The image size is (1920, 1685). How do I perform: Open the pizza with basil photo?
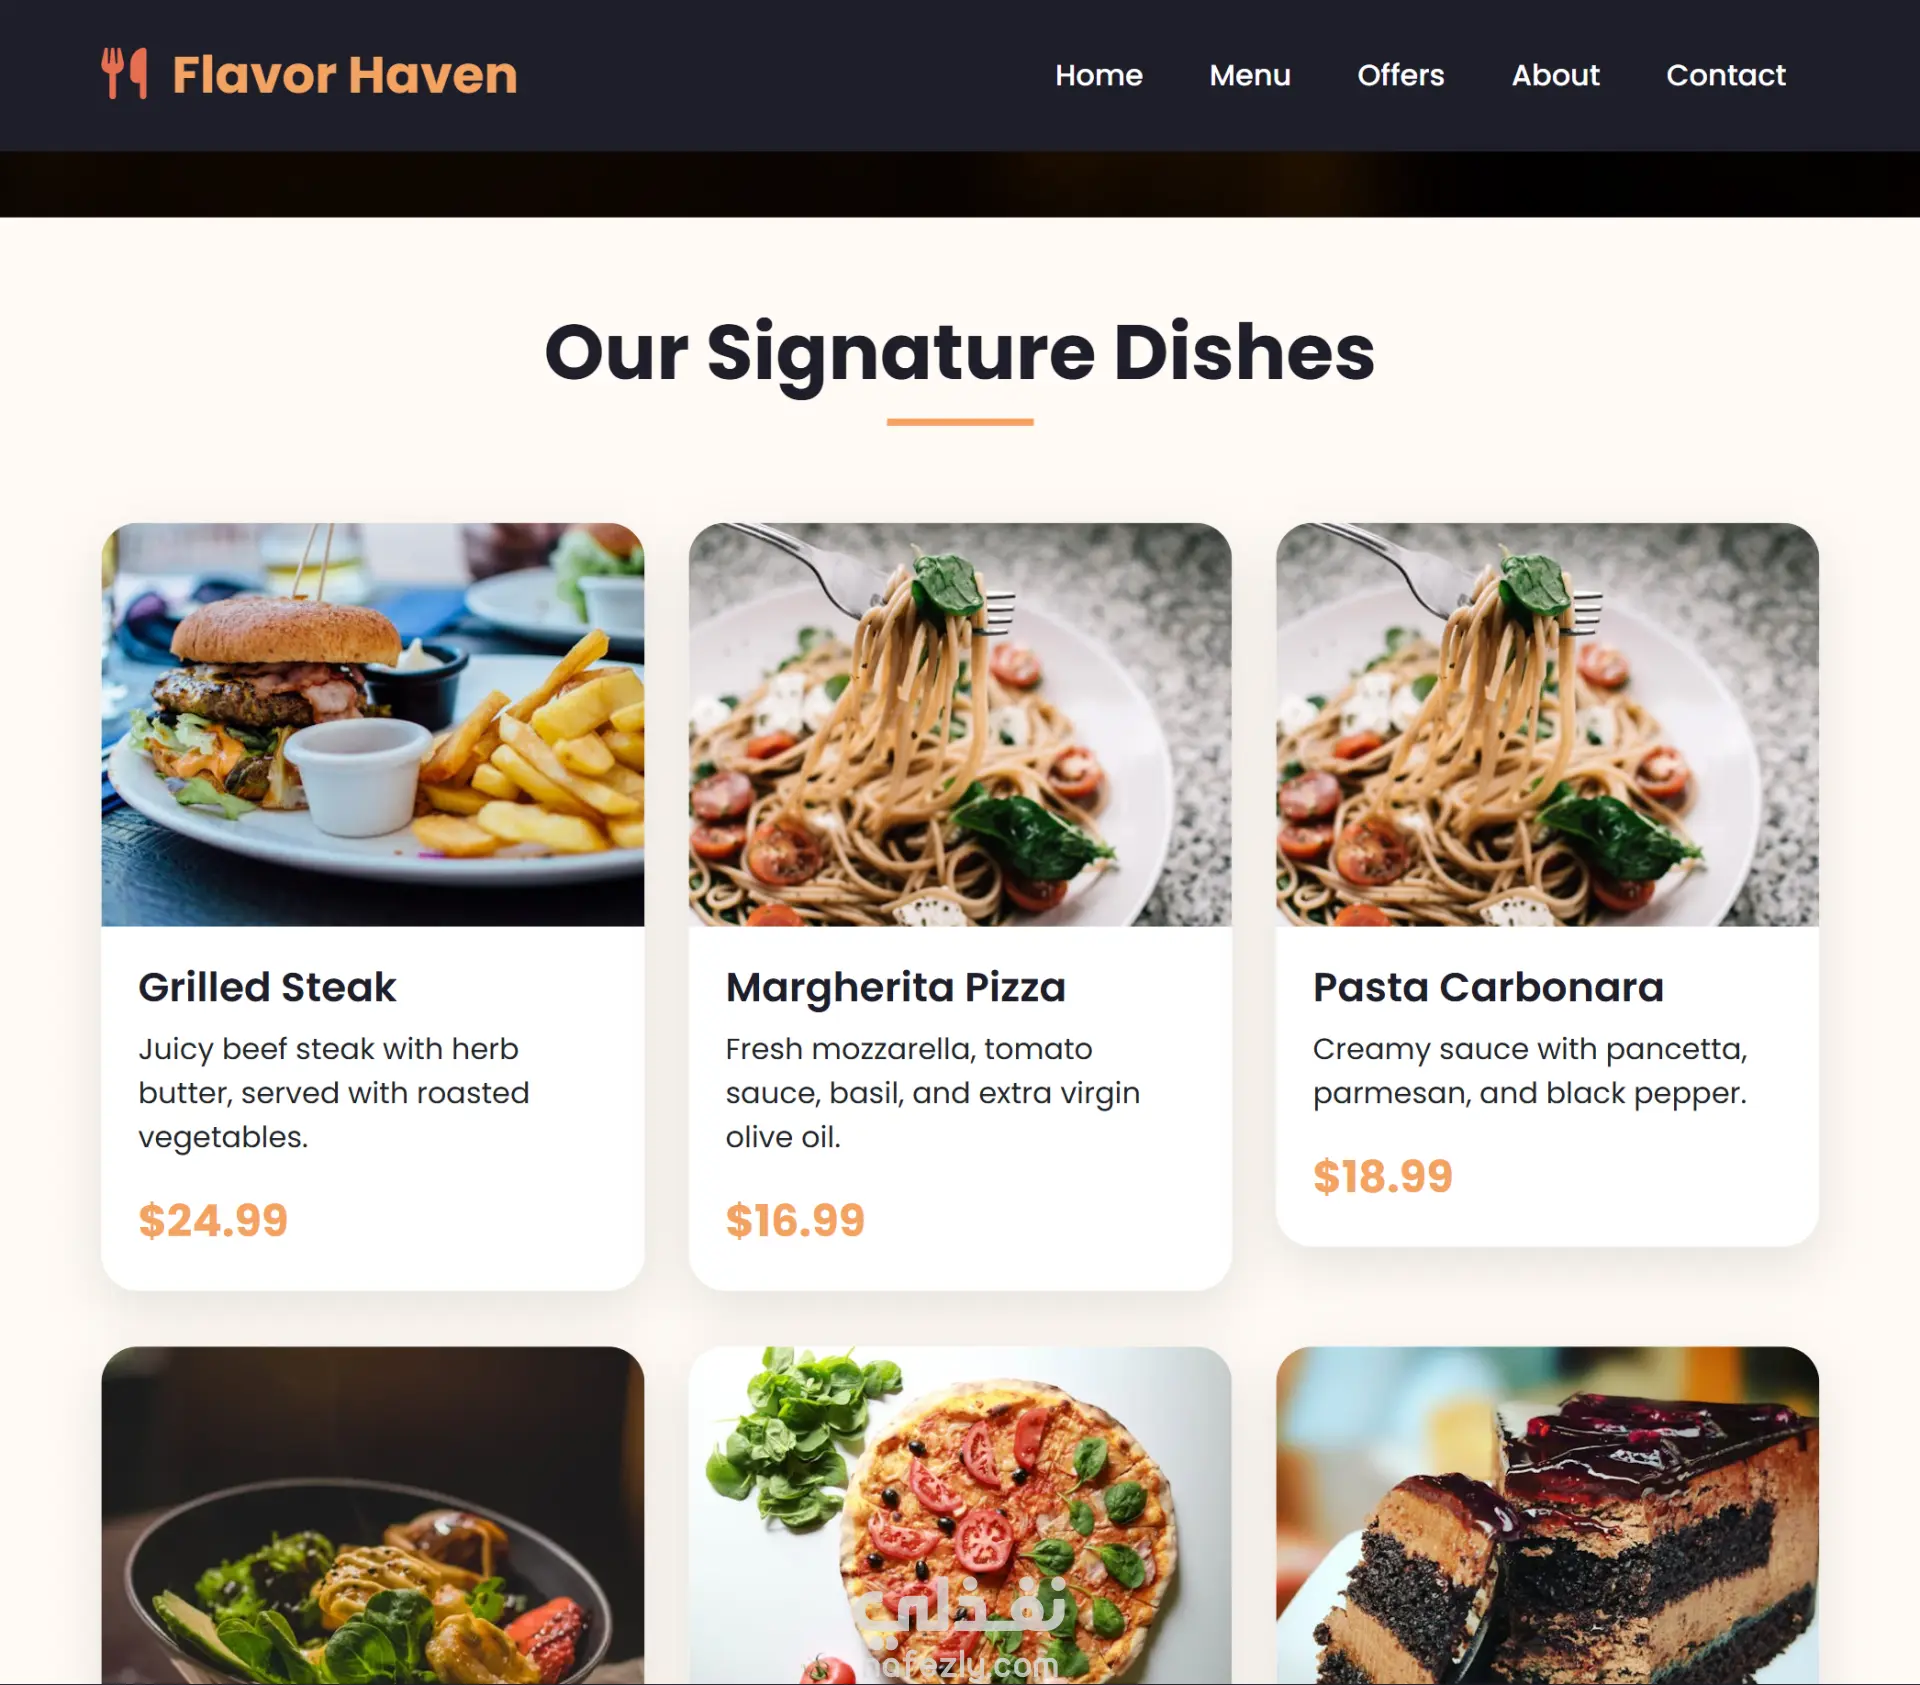pyautogui.click(x=960, y=1516)
